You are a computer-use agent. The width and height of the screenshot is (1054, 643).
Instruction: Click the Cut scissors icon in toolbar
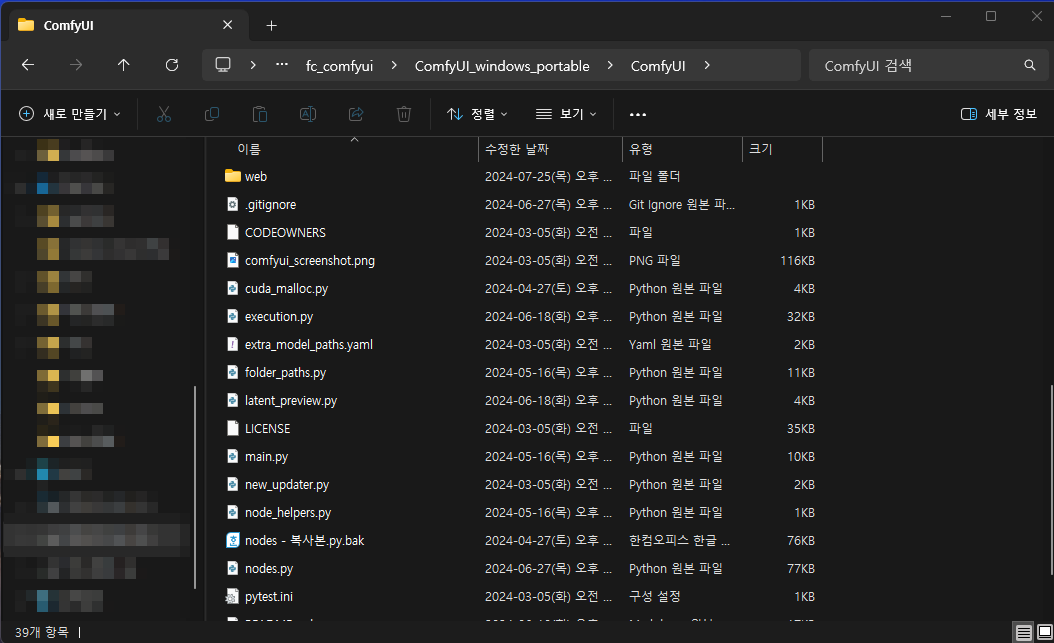(x=164, y=114)
